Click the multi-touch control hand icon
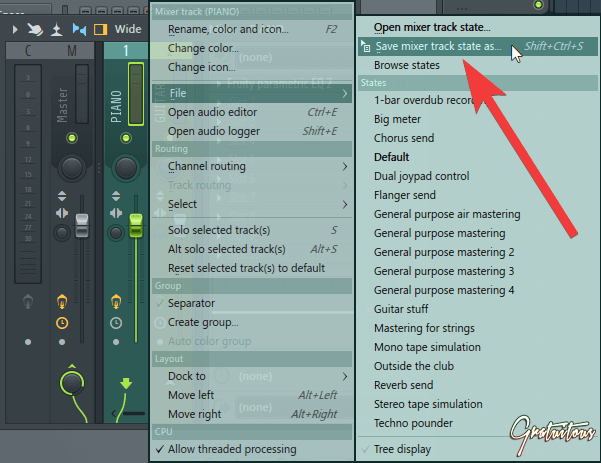 (35, 30)
